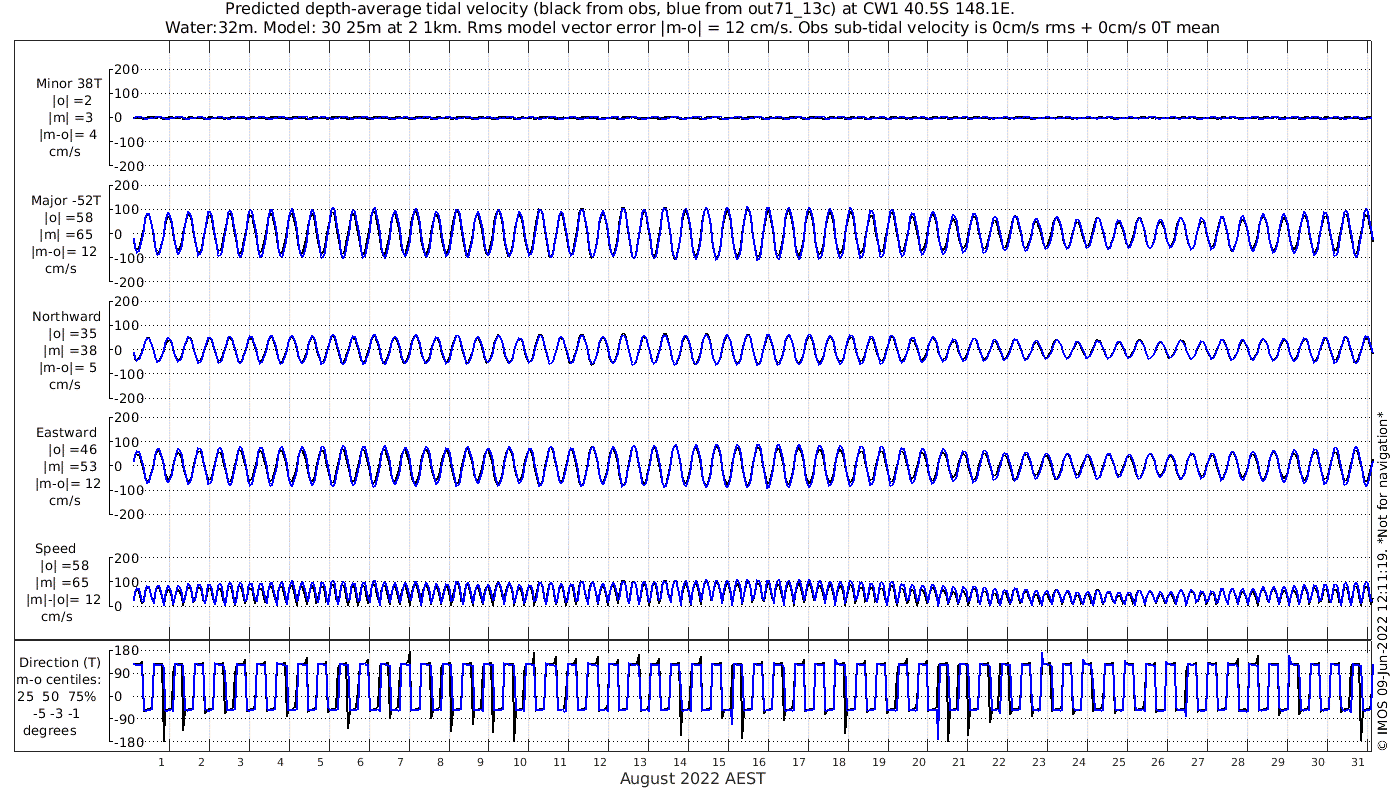Screen dimensions: 1400x800
Task: Click day '17' on the date axis
Action: tap(799, 762)
